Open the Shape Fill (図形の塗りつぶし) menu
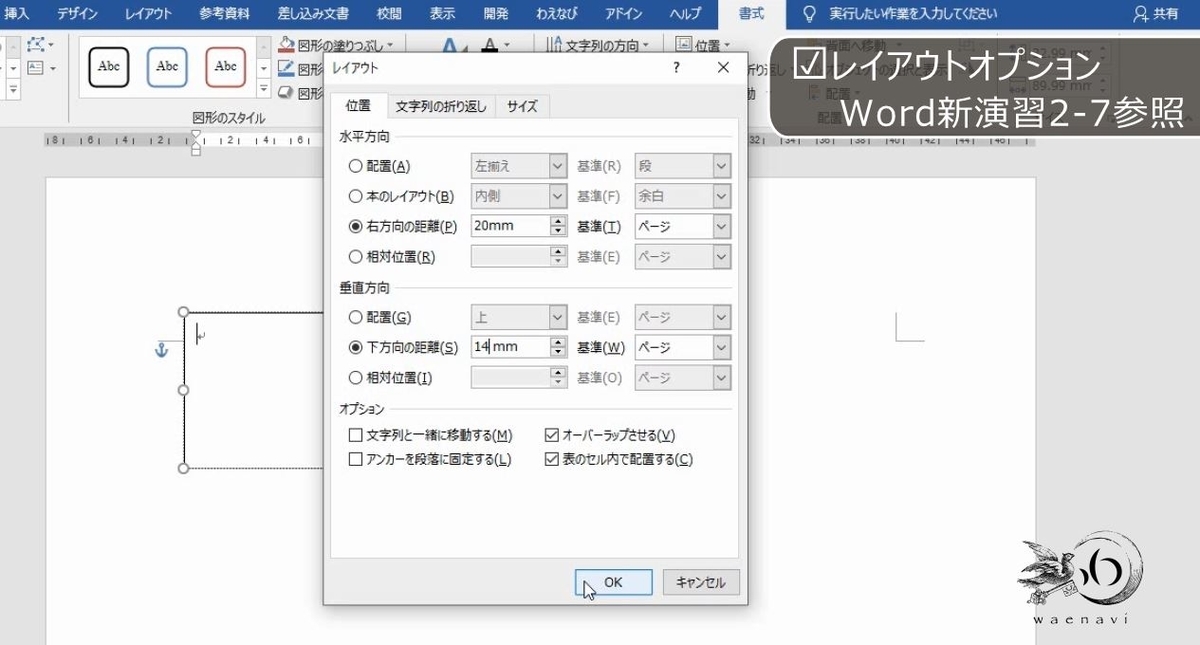1200x645 pixels. click(336, 45)
